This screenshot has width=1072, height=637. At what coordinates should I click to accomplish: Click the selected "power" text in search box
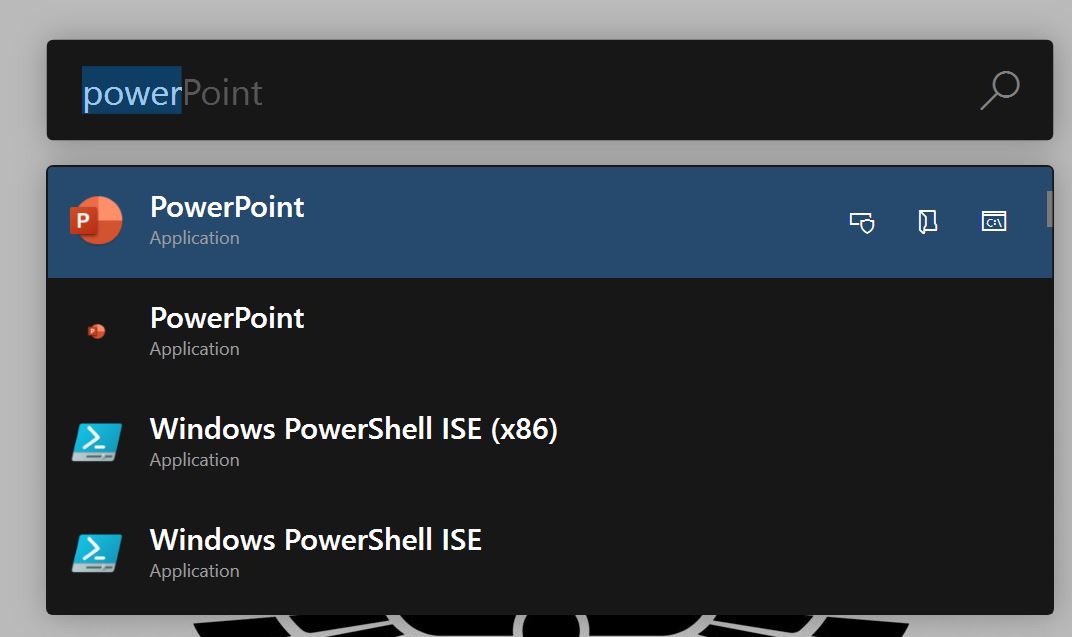point(132,91)
